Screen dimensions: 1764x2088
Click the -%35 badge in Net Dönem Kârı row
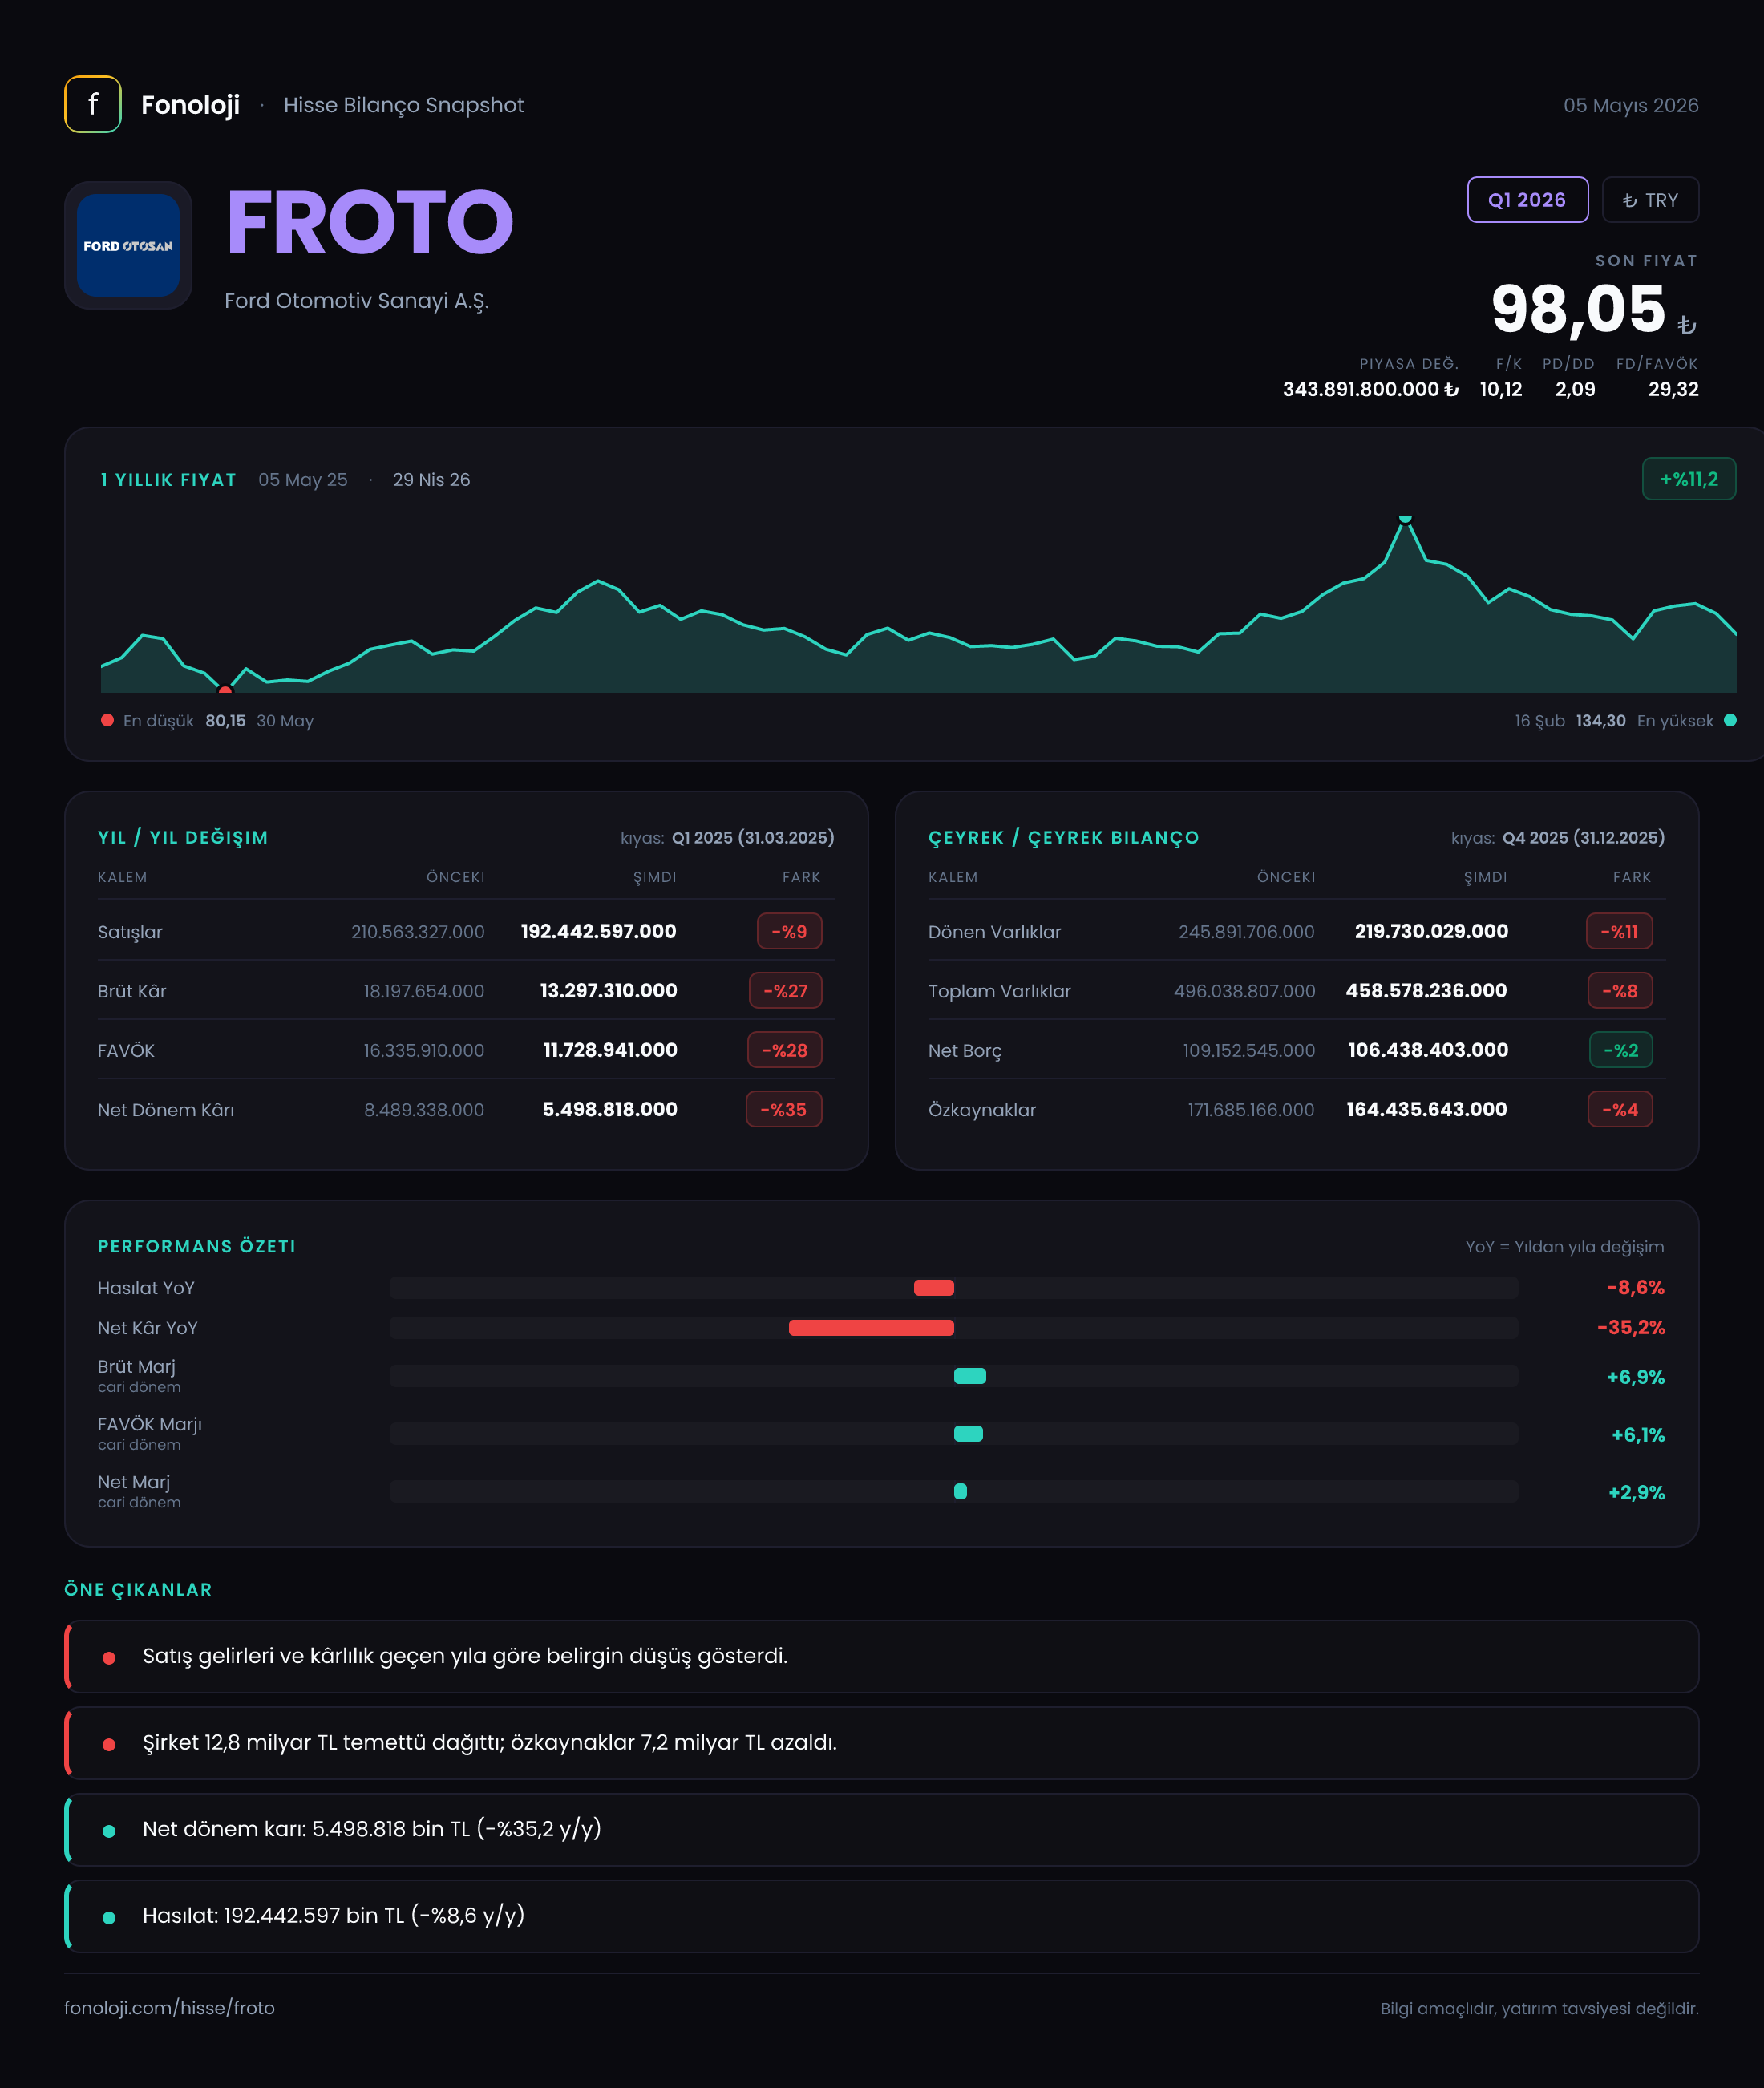pos(784,1109)
